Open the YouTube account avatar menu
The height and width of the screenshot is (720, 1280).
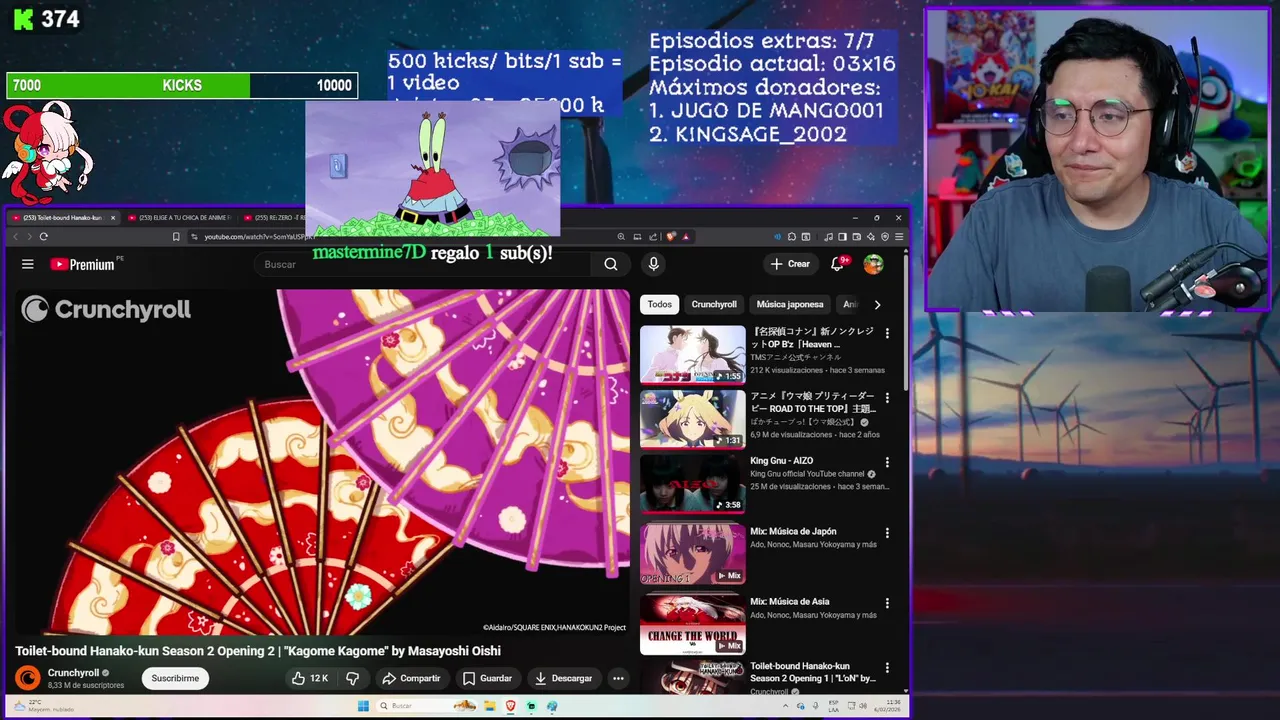coord(873,264)
